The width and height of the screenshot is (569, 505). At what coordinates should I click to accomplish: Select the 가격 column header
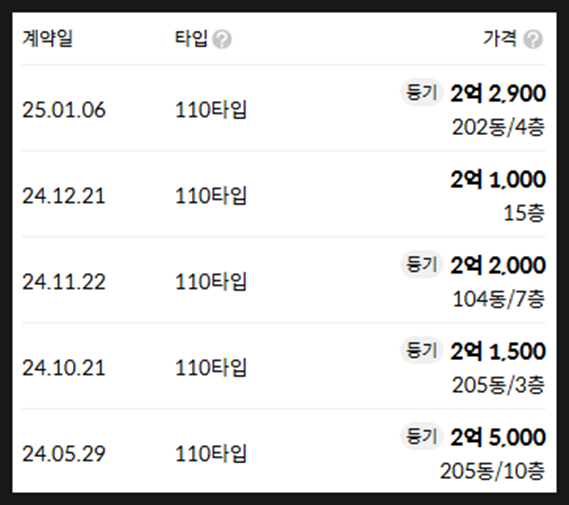click(500, 38)
